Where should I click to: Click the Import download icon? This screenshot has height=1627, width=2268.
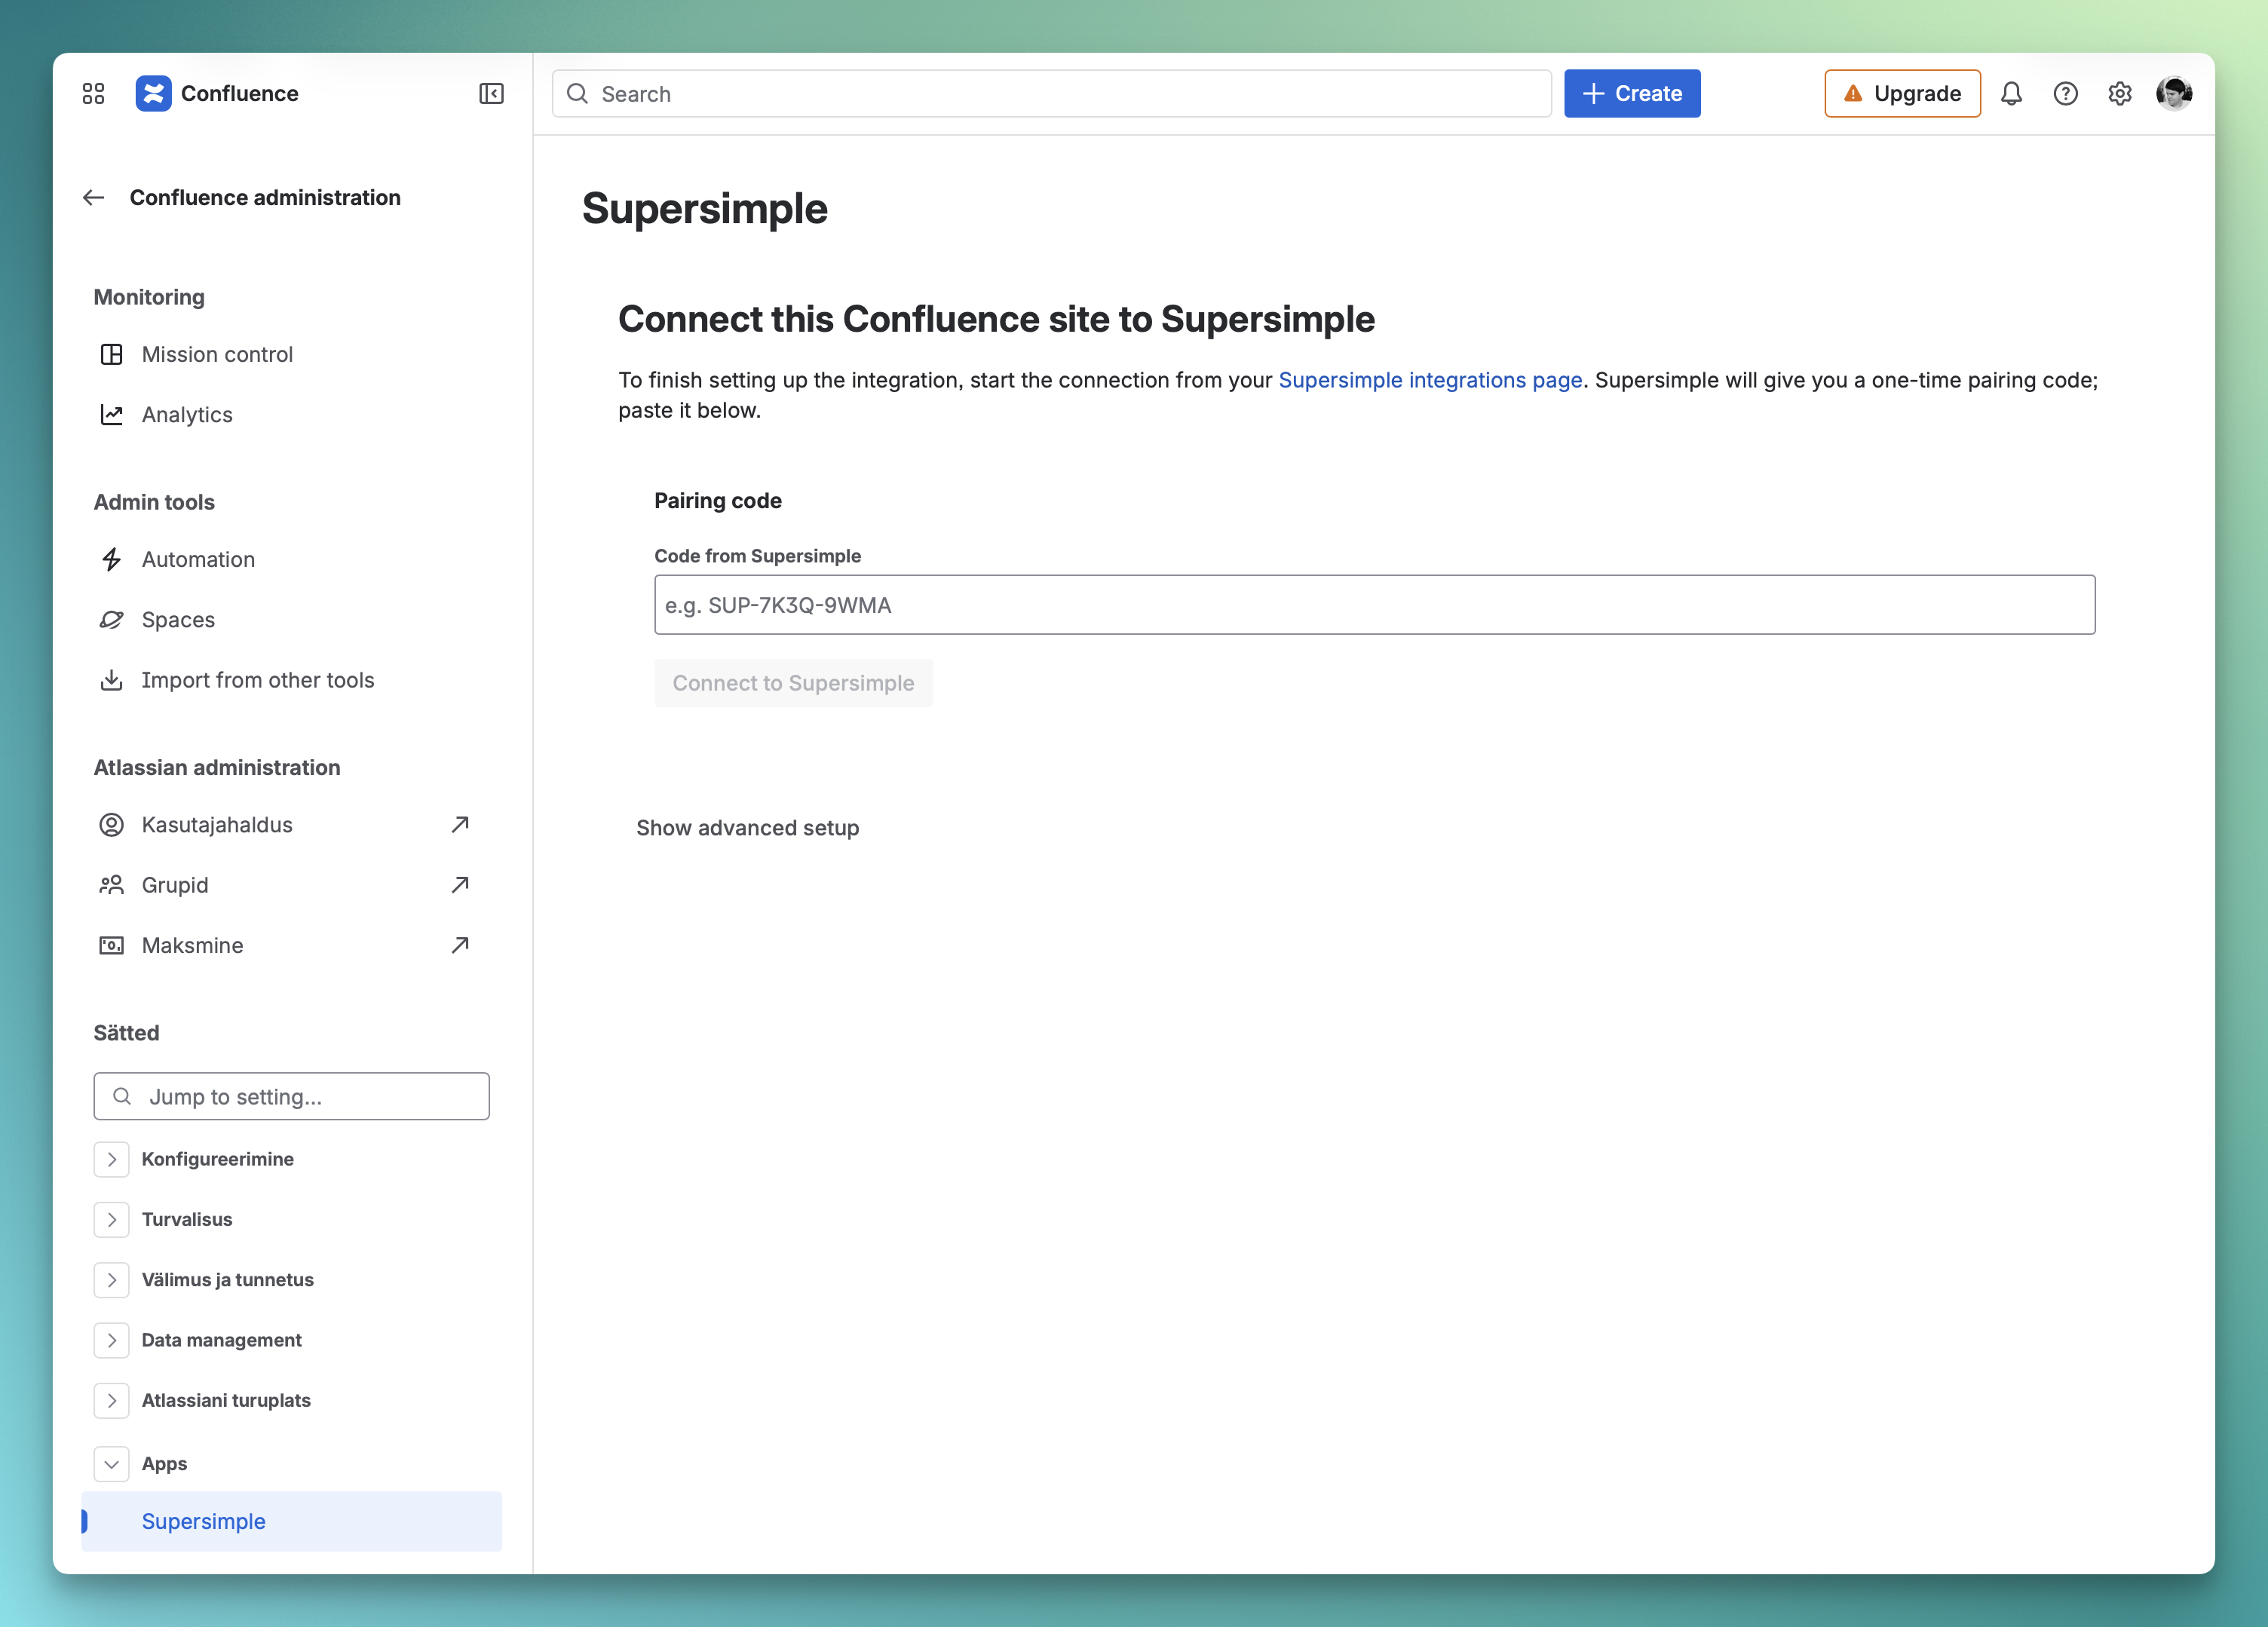pos(111,680)
